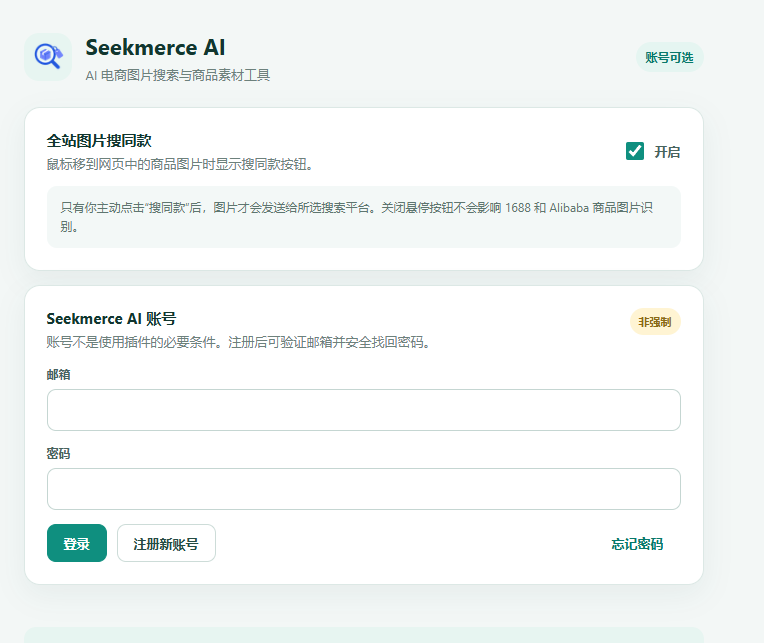Click the subtitle AI 电商图片搜索与商品素材工具
The width and height of the screenshot is (764, 643).
[x=178, y=75]
